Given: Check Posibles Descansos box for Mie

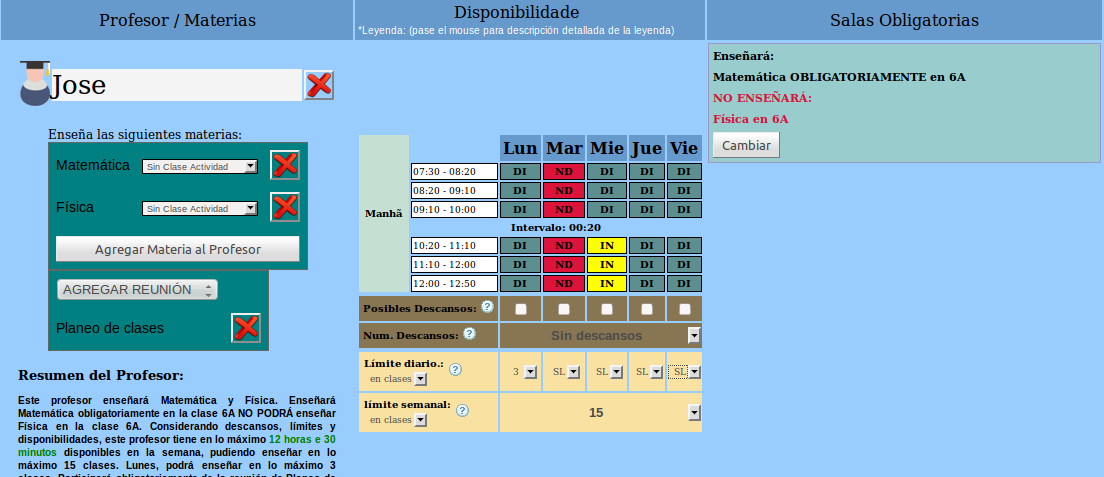Looking at the screenshot, I should 606,309.
